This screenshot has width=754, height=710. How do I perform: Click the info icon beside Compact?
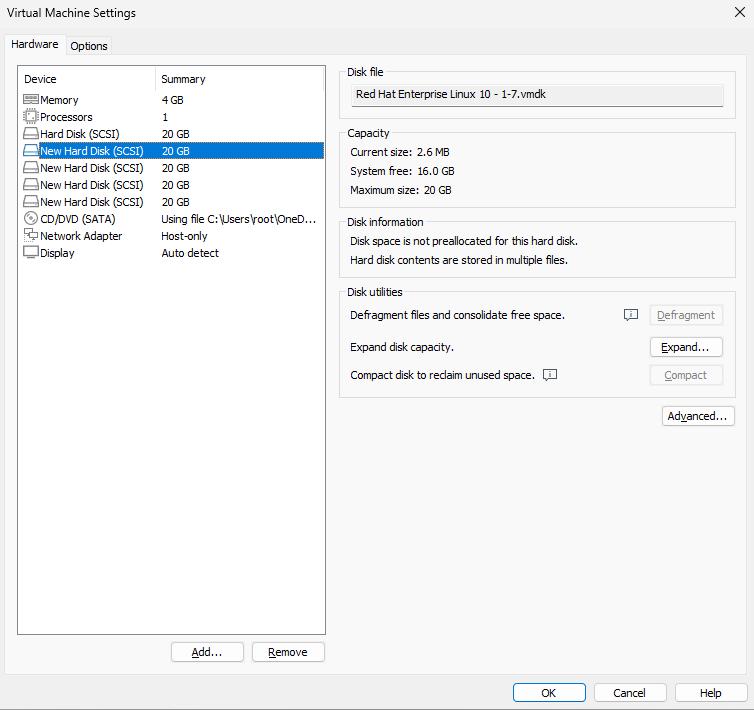550,375
